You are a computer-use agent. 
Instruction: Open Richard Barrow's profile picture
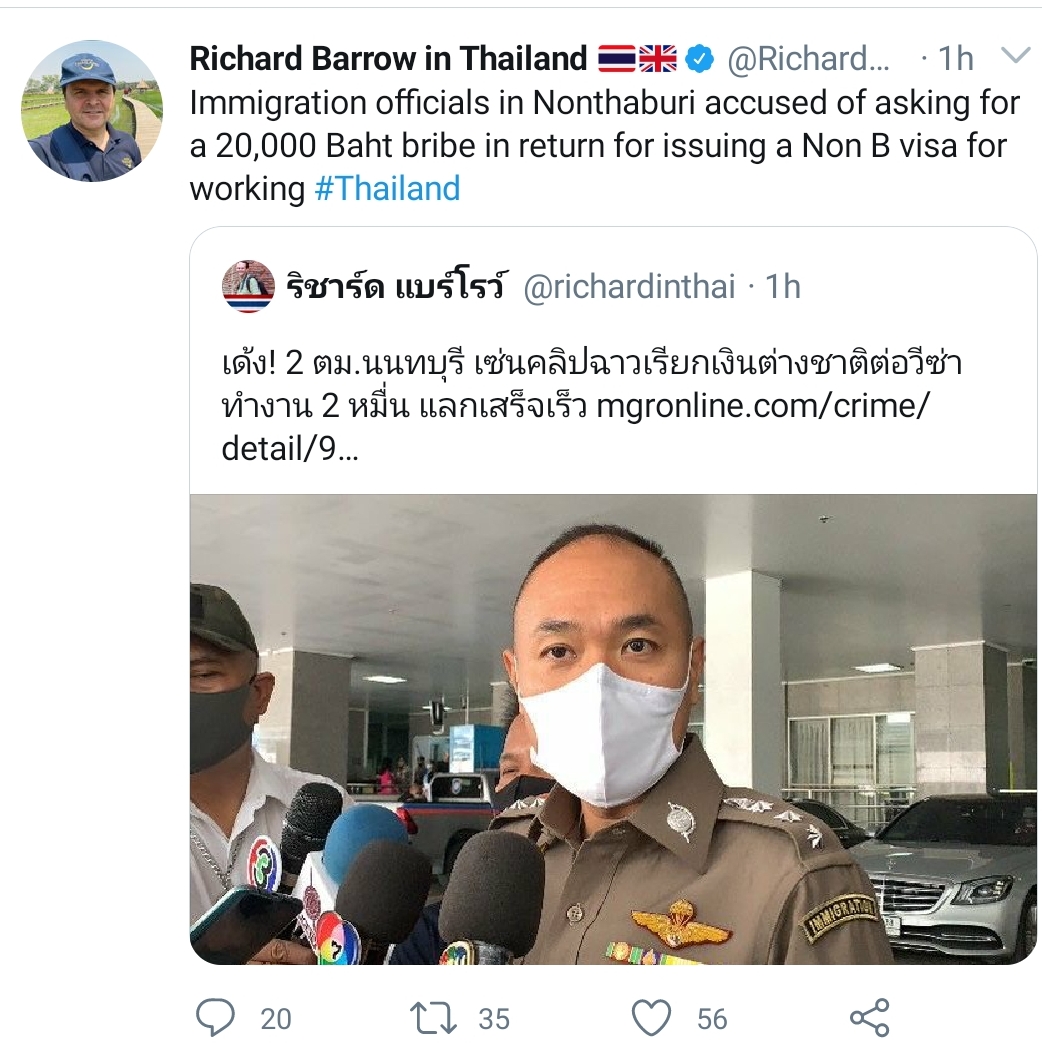coord(92,111)
